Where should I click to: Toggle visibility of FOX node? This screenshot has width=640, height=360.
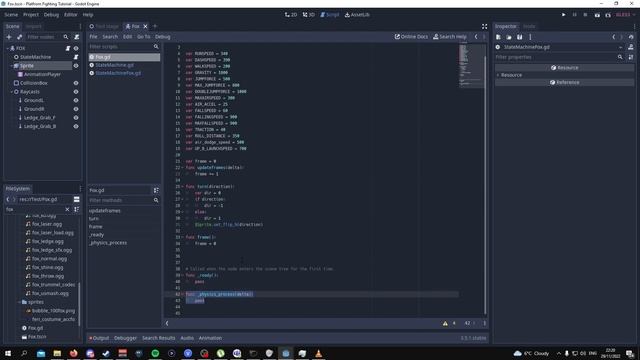[x=76, y=48]
